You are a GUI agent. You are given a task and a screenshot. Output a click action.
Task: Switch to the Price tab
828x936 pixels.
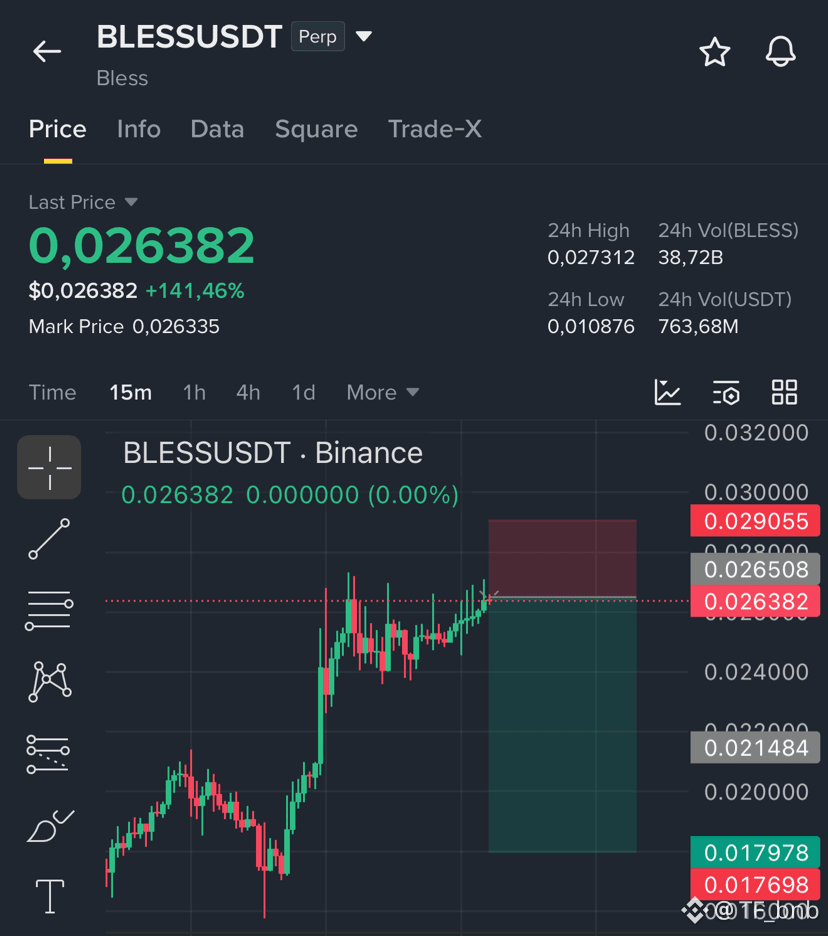point(58,129)
